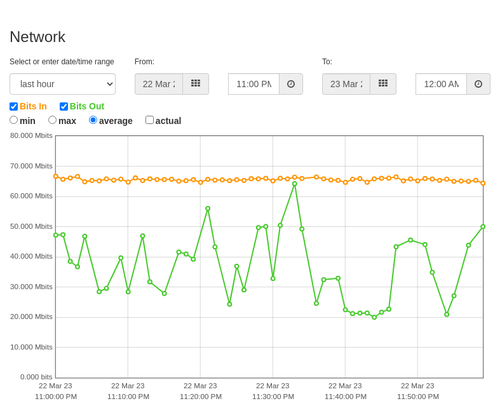
Task: Click the highest green Bits Out peak point
Action: coord(295,184)
